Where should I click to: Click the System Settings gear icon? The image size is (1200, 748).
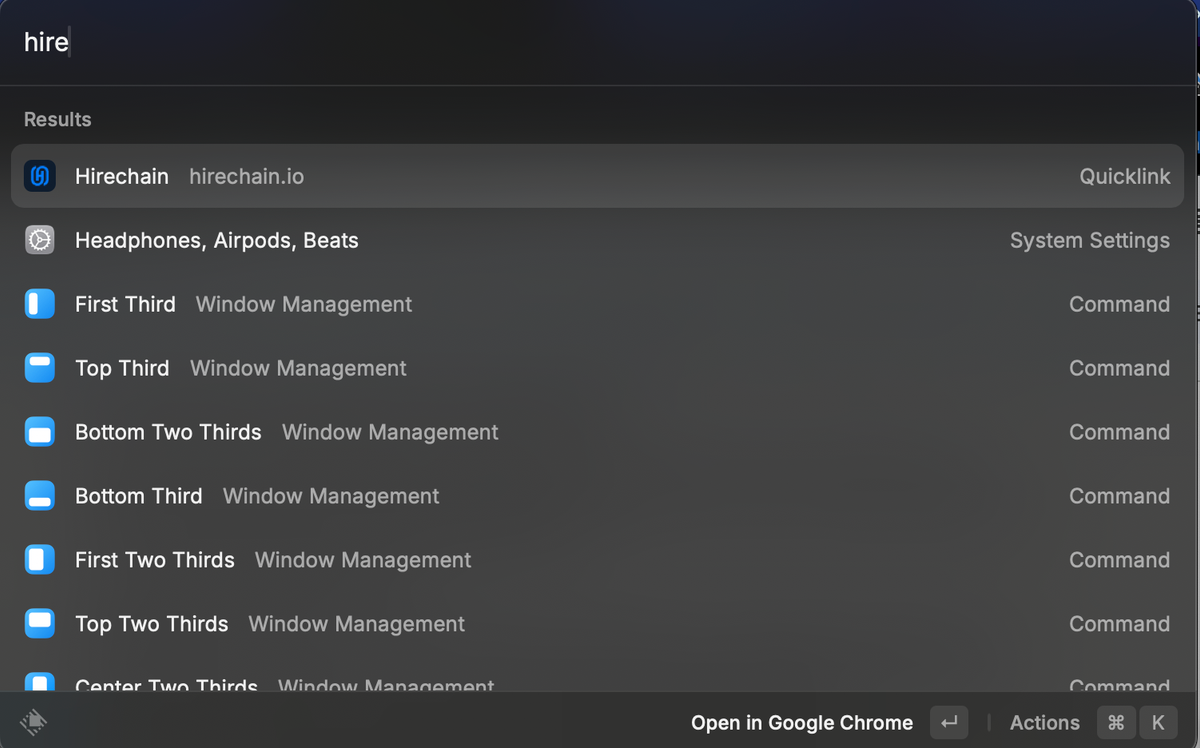click(x=40, y=240)
